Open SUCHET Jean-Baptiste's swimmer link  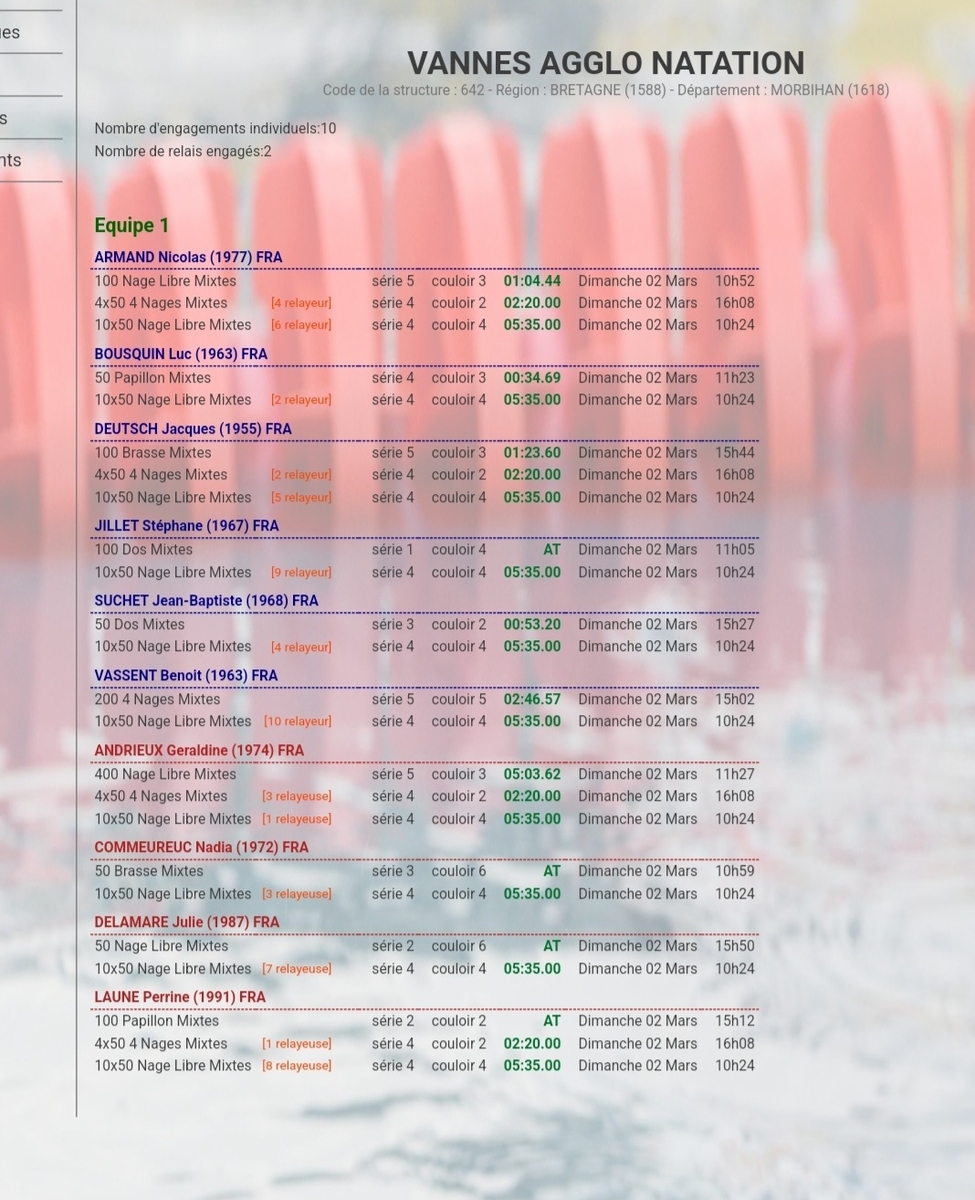coord(206,601)
